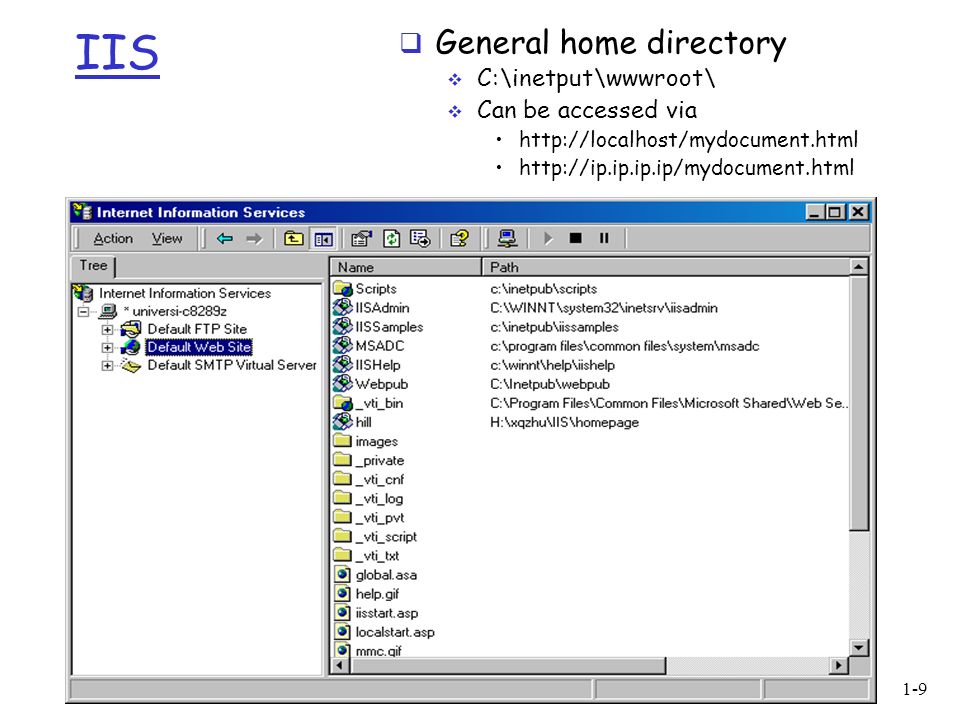960x720 pixels.
Task: Click the Refresh toolbar icon
Action: click(391, 238)
